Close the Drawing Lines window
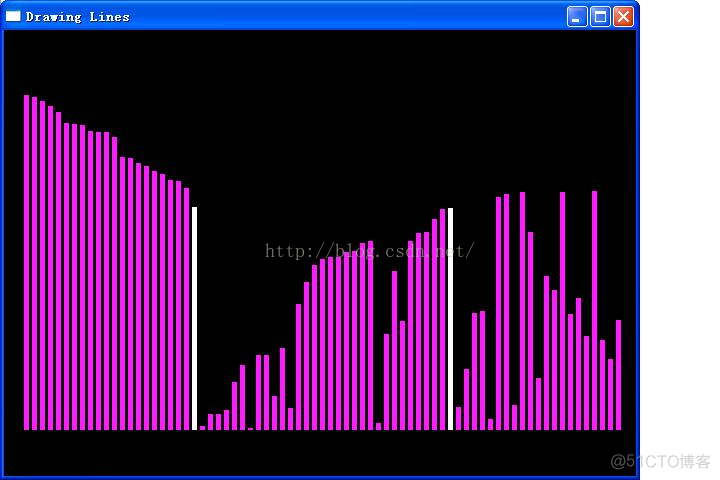Screen dimensions: 720x480 623,16
